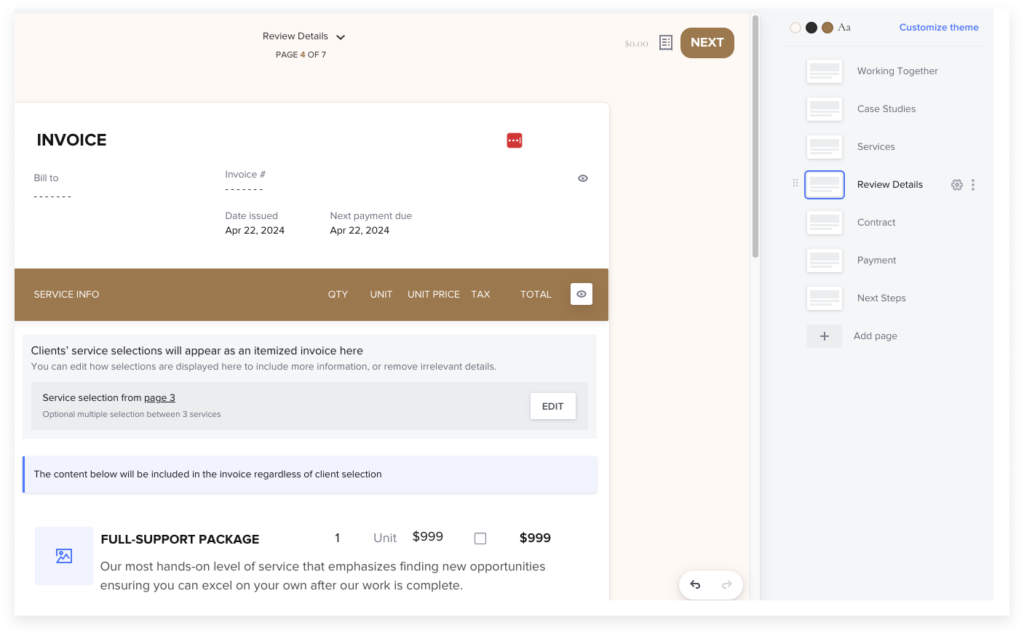Open the Aa typography style option
This screenshot has height=636, width=1024.
click(843, 27)
